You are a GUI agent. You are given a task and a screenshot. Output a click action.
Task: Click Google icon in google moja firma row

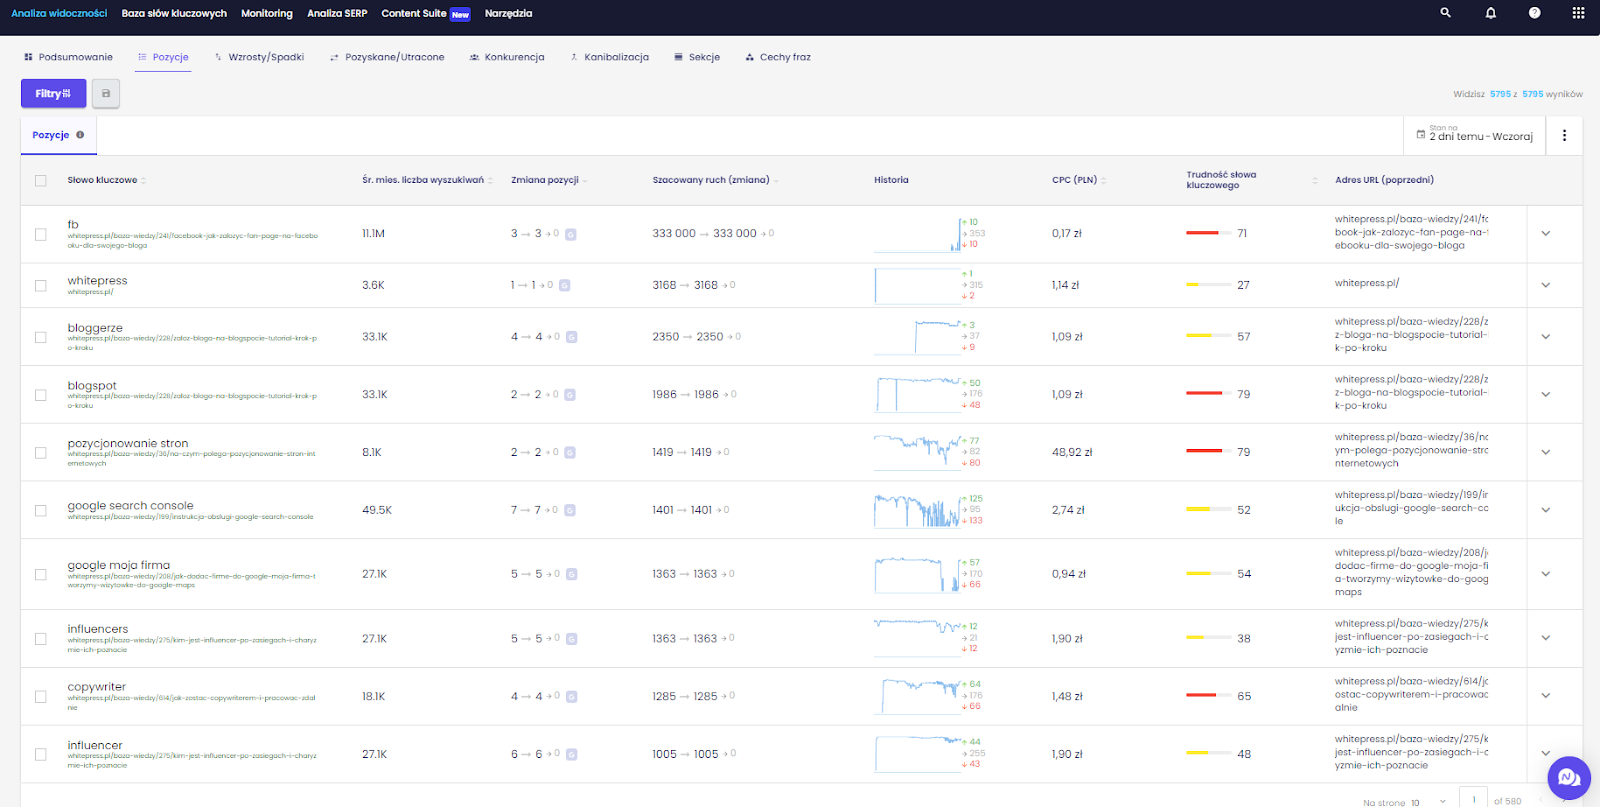571,574
